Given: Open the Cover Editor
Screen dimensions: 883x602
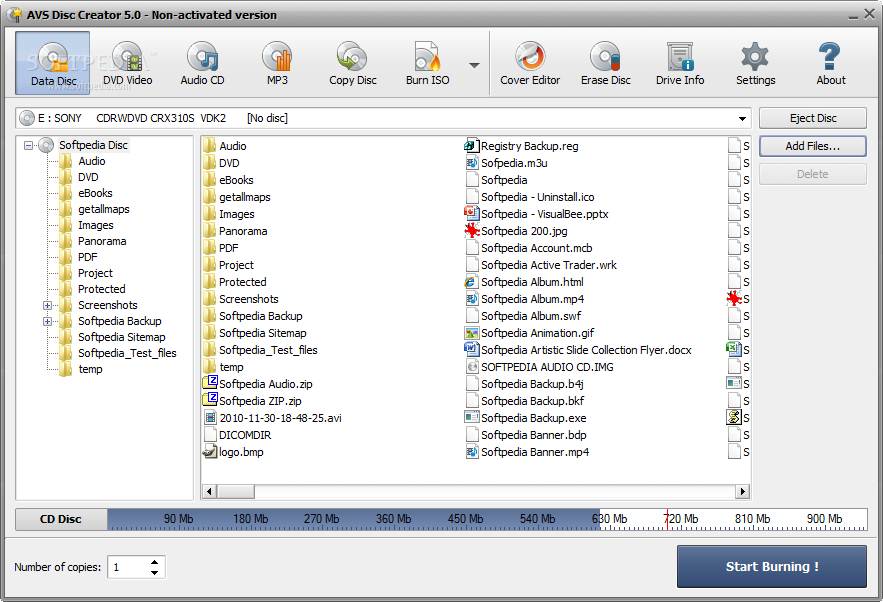Looking at the screenshot, I should [530, 63].
